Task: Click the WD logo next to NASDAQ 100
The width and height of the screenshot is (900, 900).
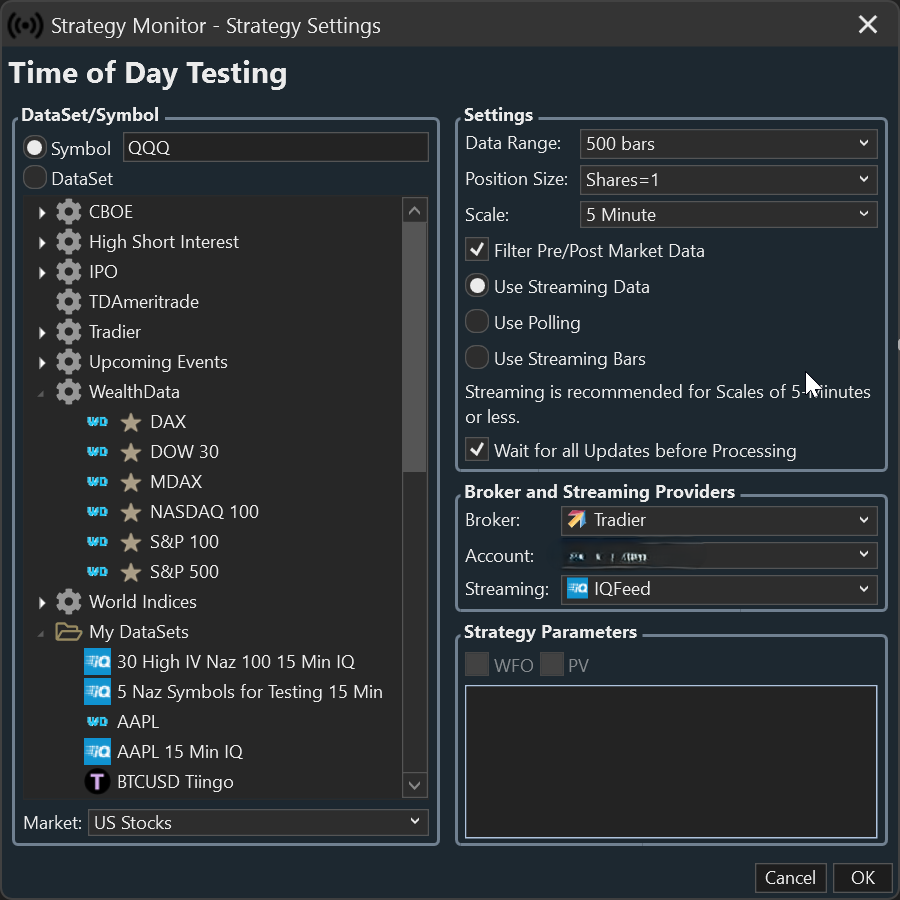Action: 98,511
